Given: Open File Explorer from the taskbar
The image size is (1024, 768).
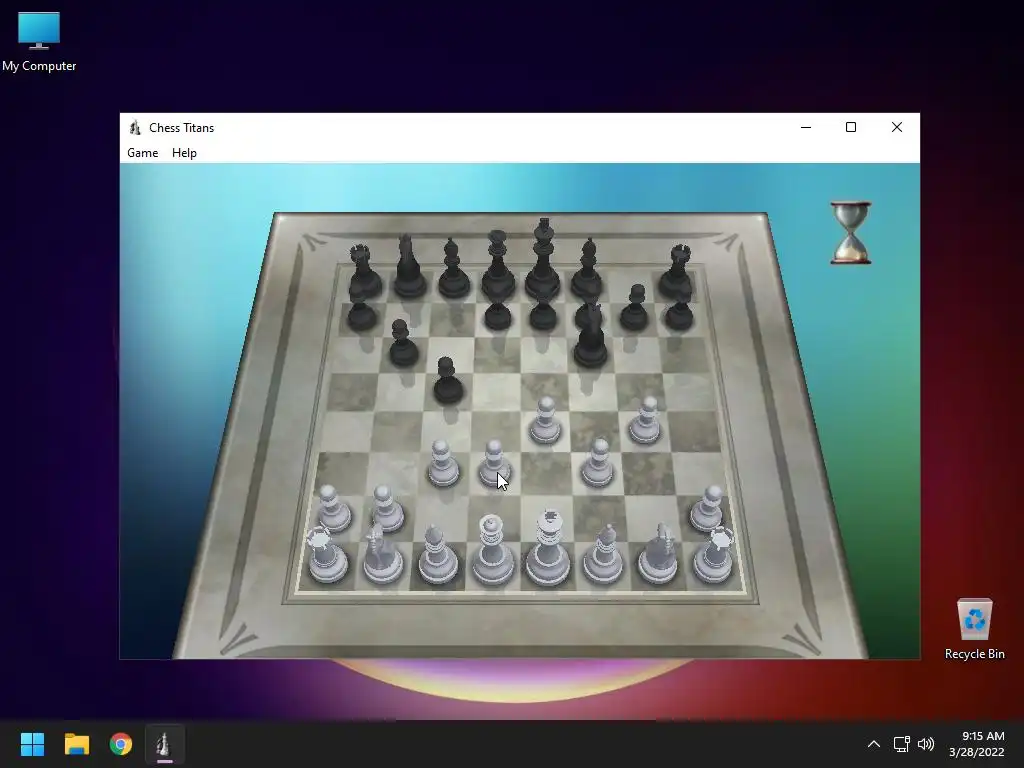Looking at the screenshot, I should 76,744.
